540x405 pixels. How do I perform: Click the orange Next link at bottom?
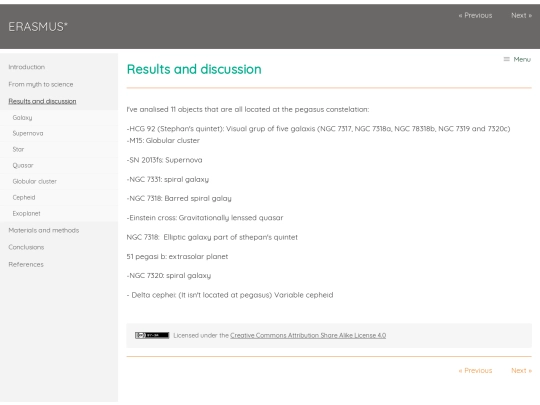[521, 371]
